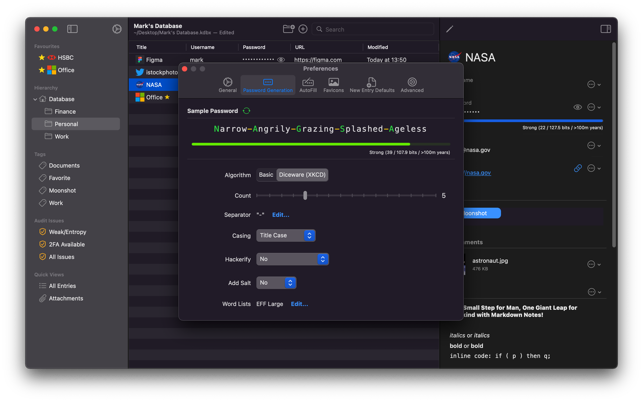Edit the word lists

point(299,304)
